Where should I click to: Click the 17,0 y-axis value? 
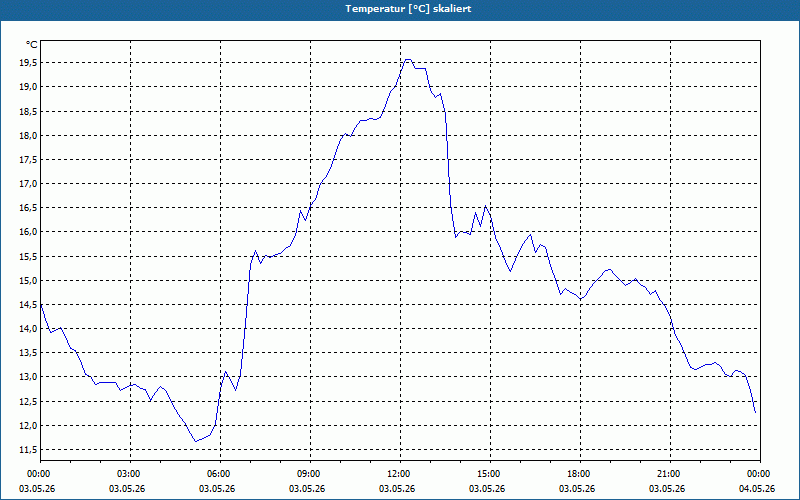[x=29, y=184]
